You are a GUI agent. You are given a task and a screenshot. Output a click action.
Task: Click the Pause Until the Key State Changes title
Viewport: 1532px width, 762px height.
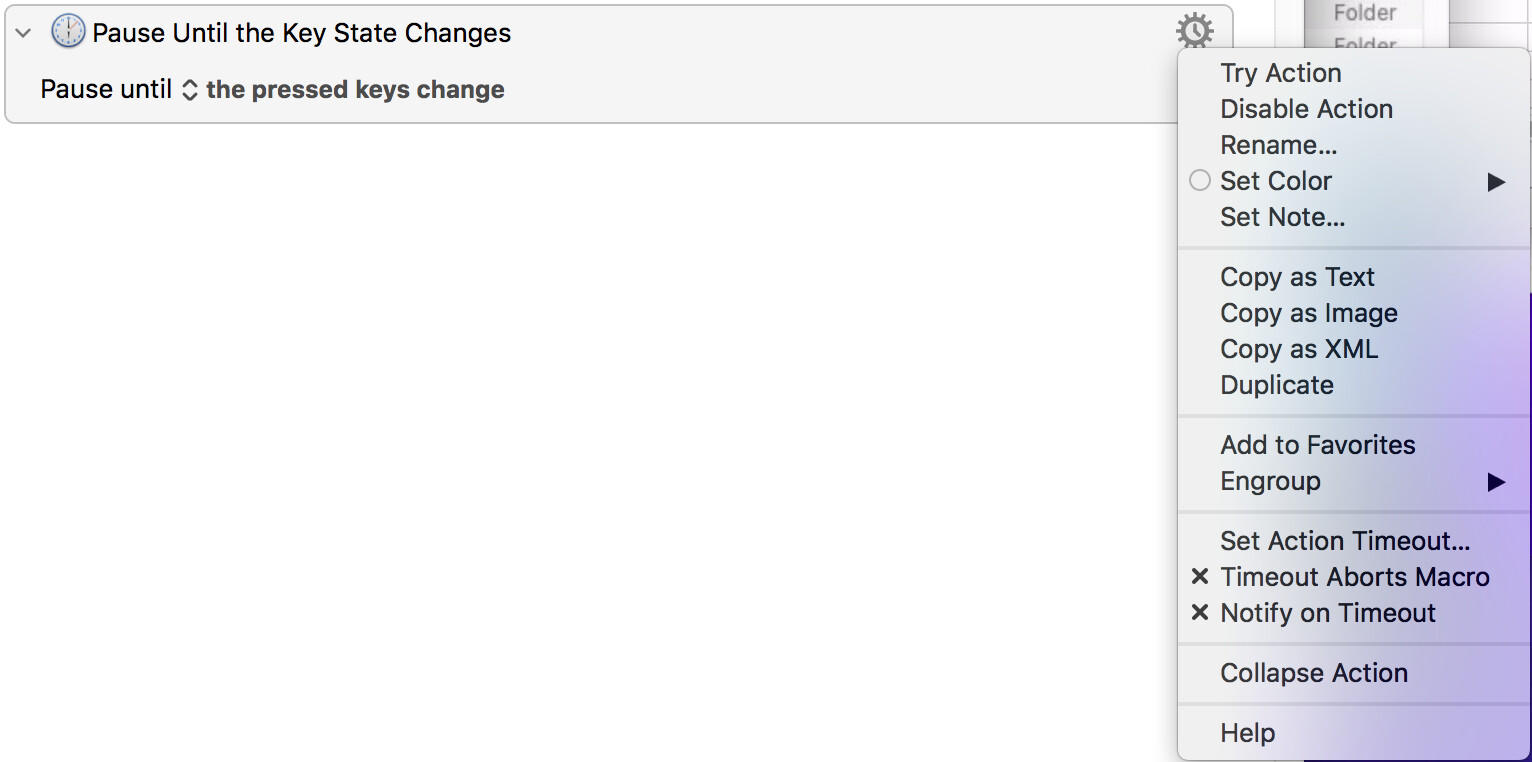tap(302, 33)
